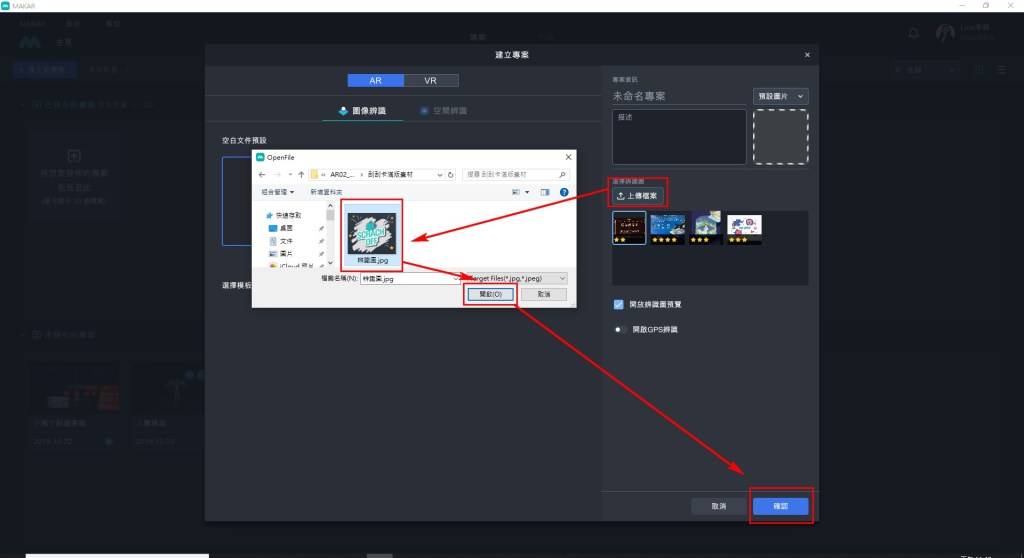1024x558 pixels.
Task: Go up one folder level
Action: click(x=300, y=174)
